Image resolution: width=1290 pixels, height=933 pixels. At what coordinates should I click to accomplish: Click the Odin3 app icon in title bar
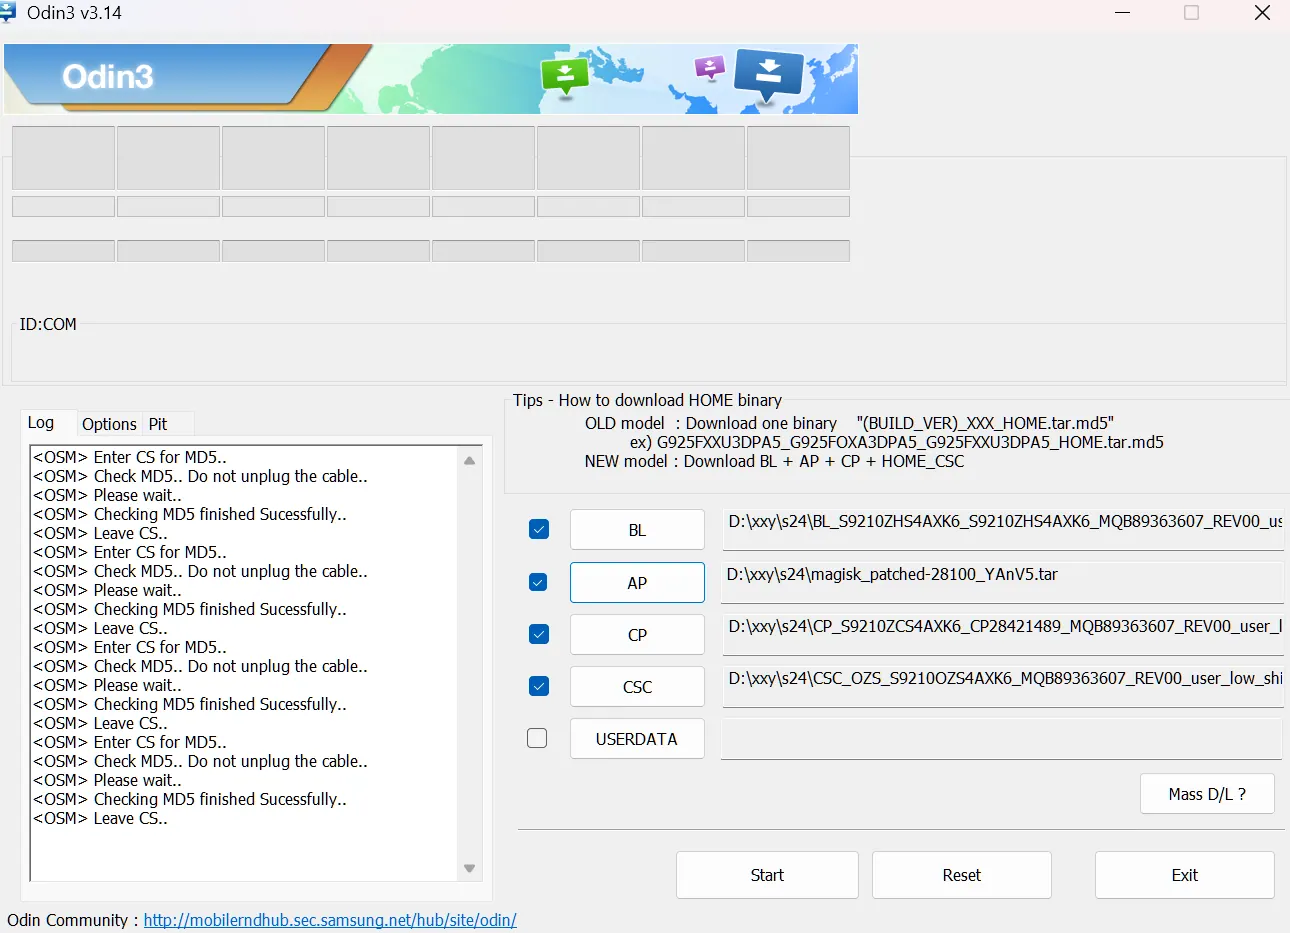9,13
